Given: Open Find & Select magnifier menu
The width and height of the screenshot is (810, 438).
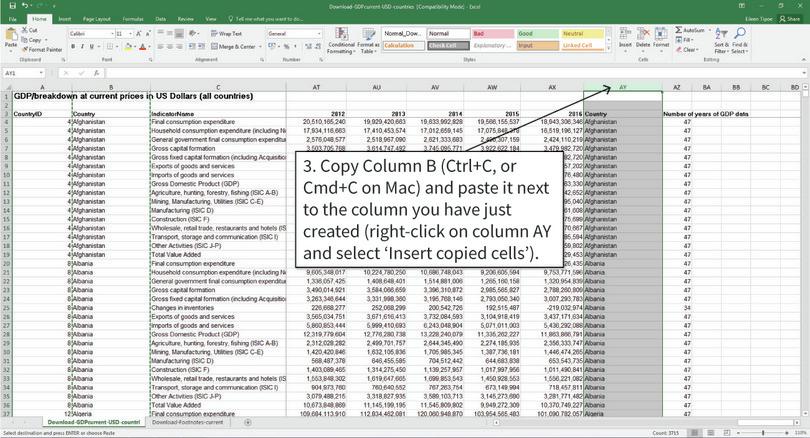Looking at the screenshot, I should pyautogui.click(x=740, y=40).
